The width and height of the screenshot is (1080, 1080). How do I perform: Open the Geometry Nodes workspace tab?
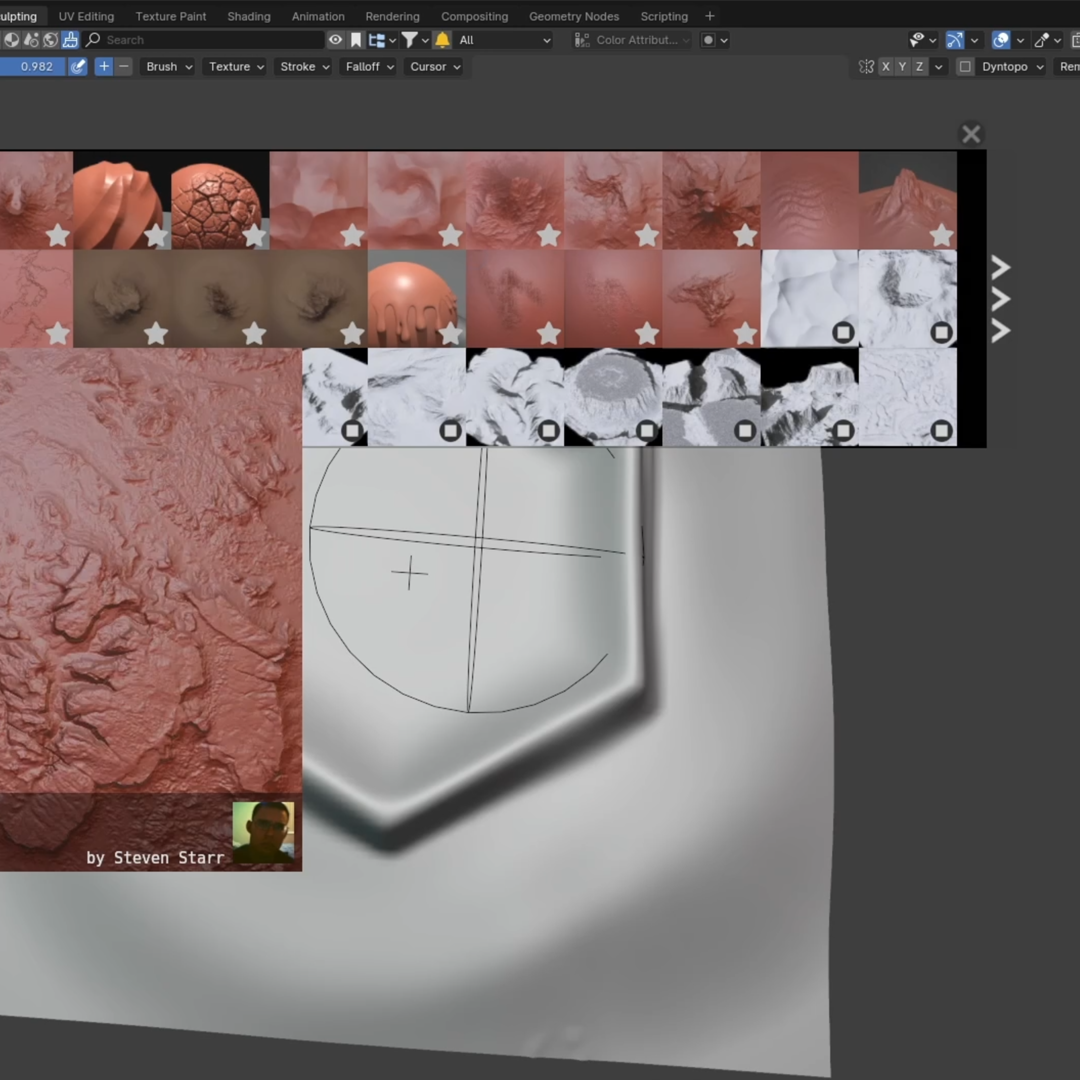click(x=574, y=16)
